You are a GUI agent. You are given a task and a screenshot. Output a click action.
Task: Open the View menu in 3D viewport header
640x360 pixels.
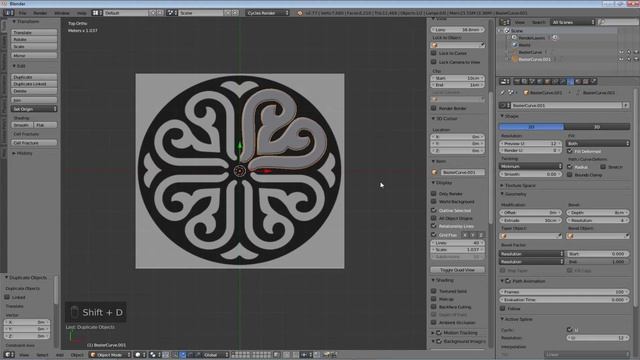point(24,355)
